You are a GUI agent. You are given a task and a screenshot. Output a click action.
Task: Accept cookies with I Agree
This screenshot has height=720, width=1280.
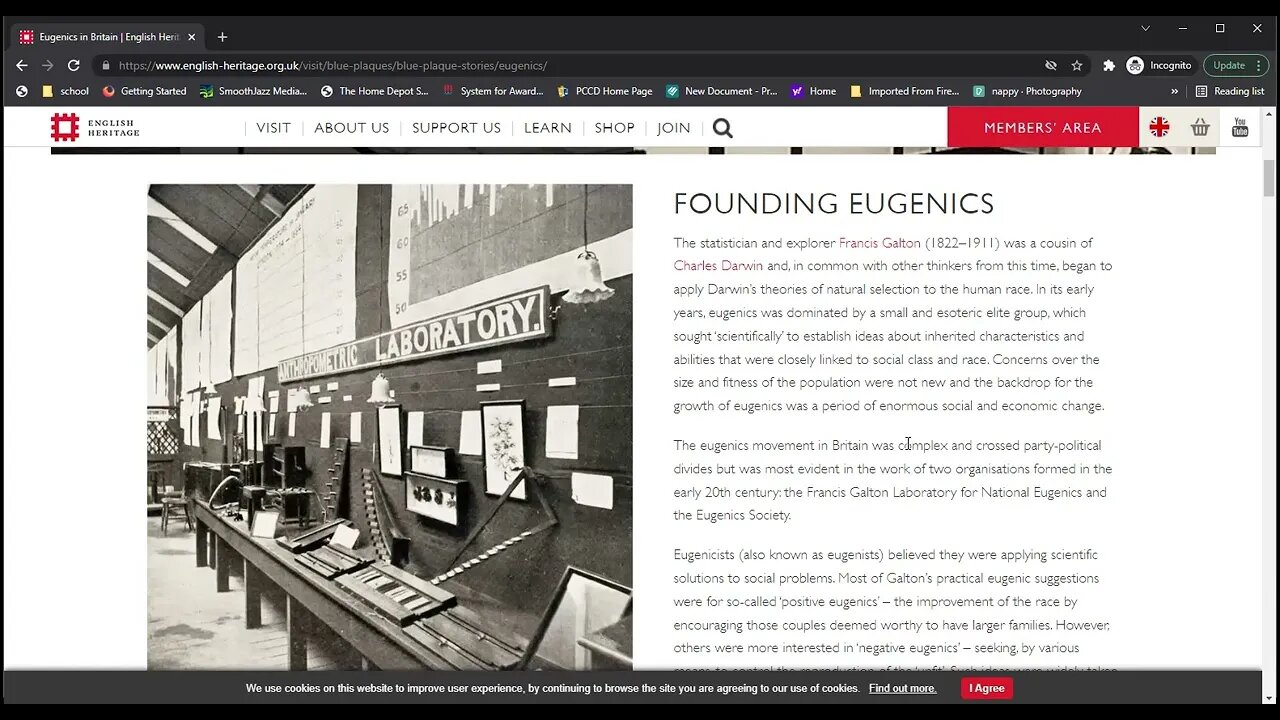point(987,688)
